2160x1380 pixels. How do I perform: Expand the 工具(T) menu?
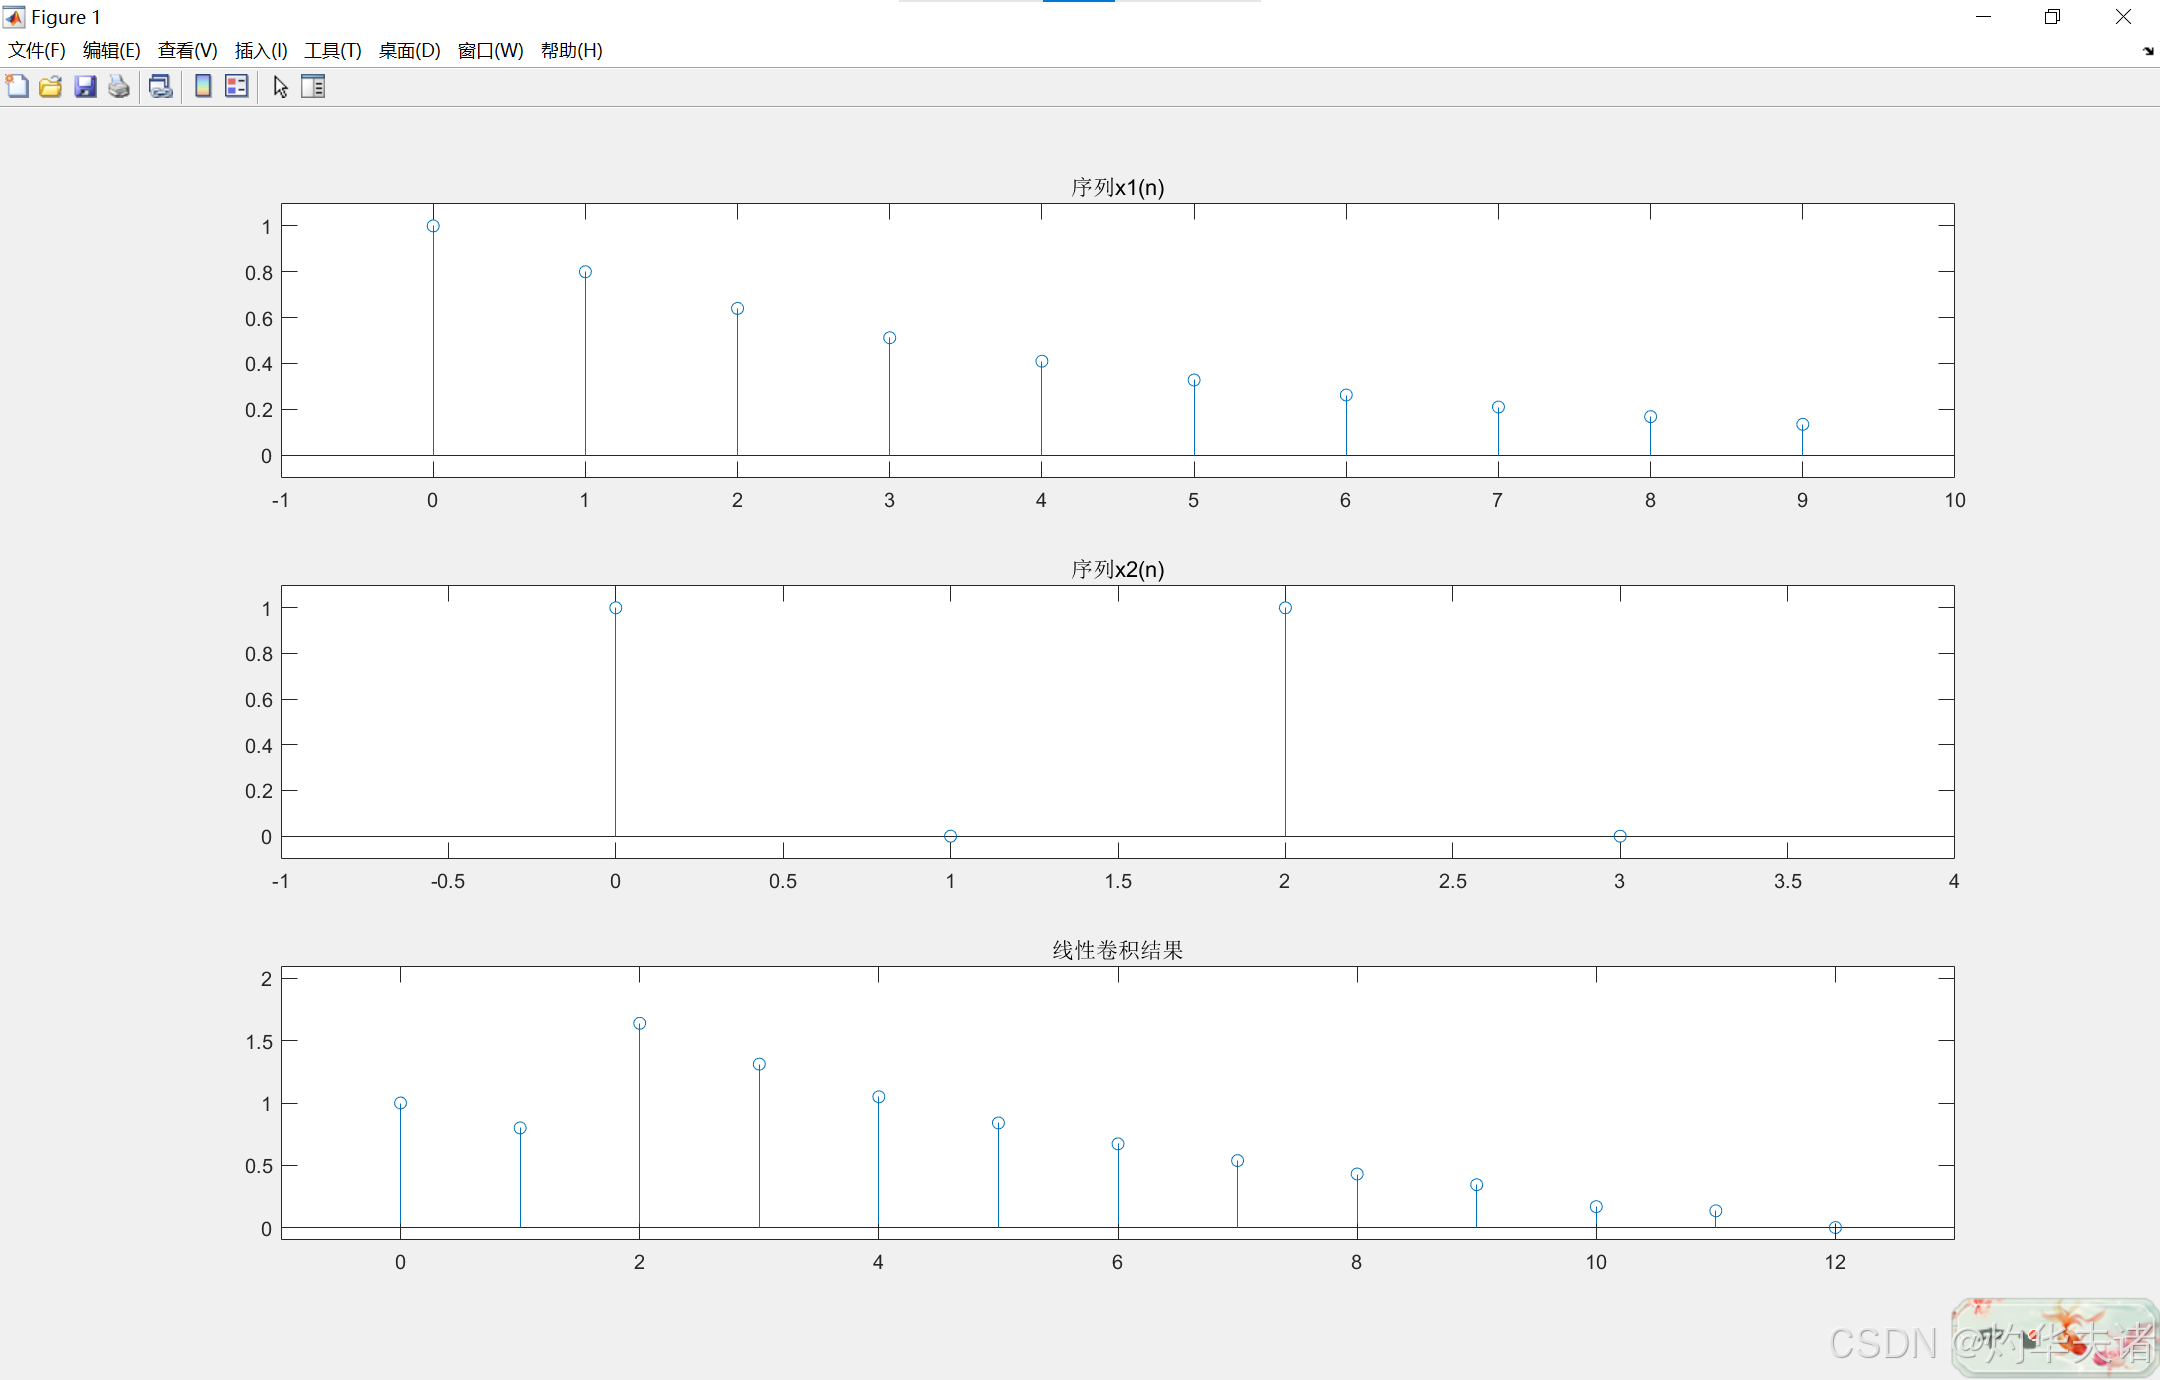click(x=333, y=50)
